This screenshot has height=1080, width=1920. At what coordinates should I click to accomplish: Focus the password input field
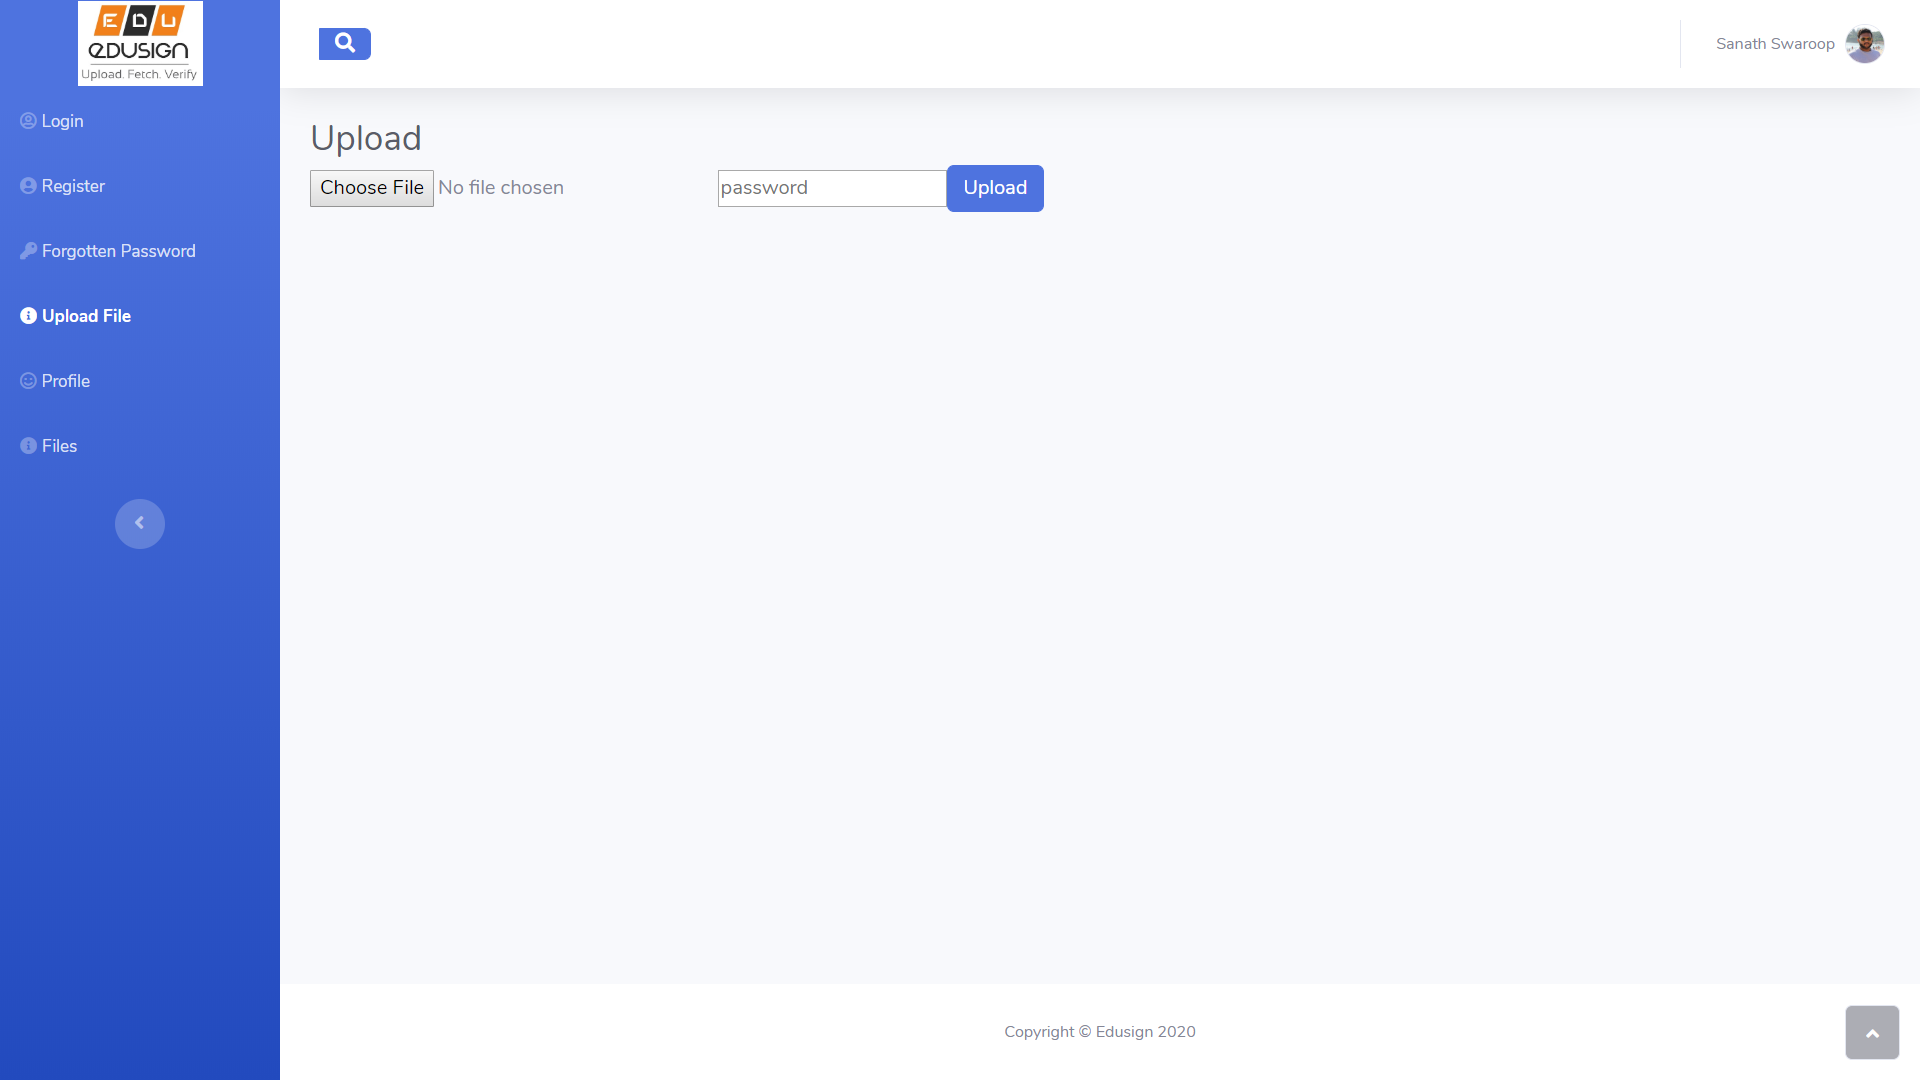tap(831, 188)
